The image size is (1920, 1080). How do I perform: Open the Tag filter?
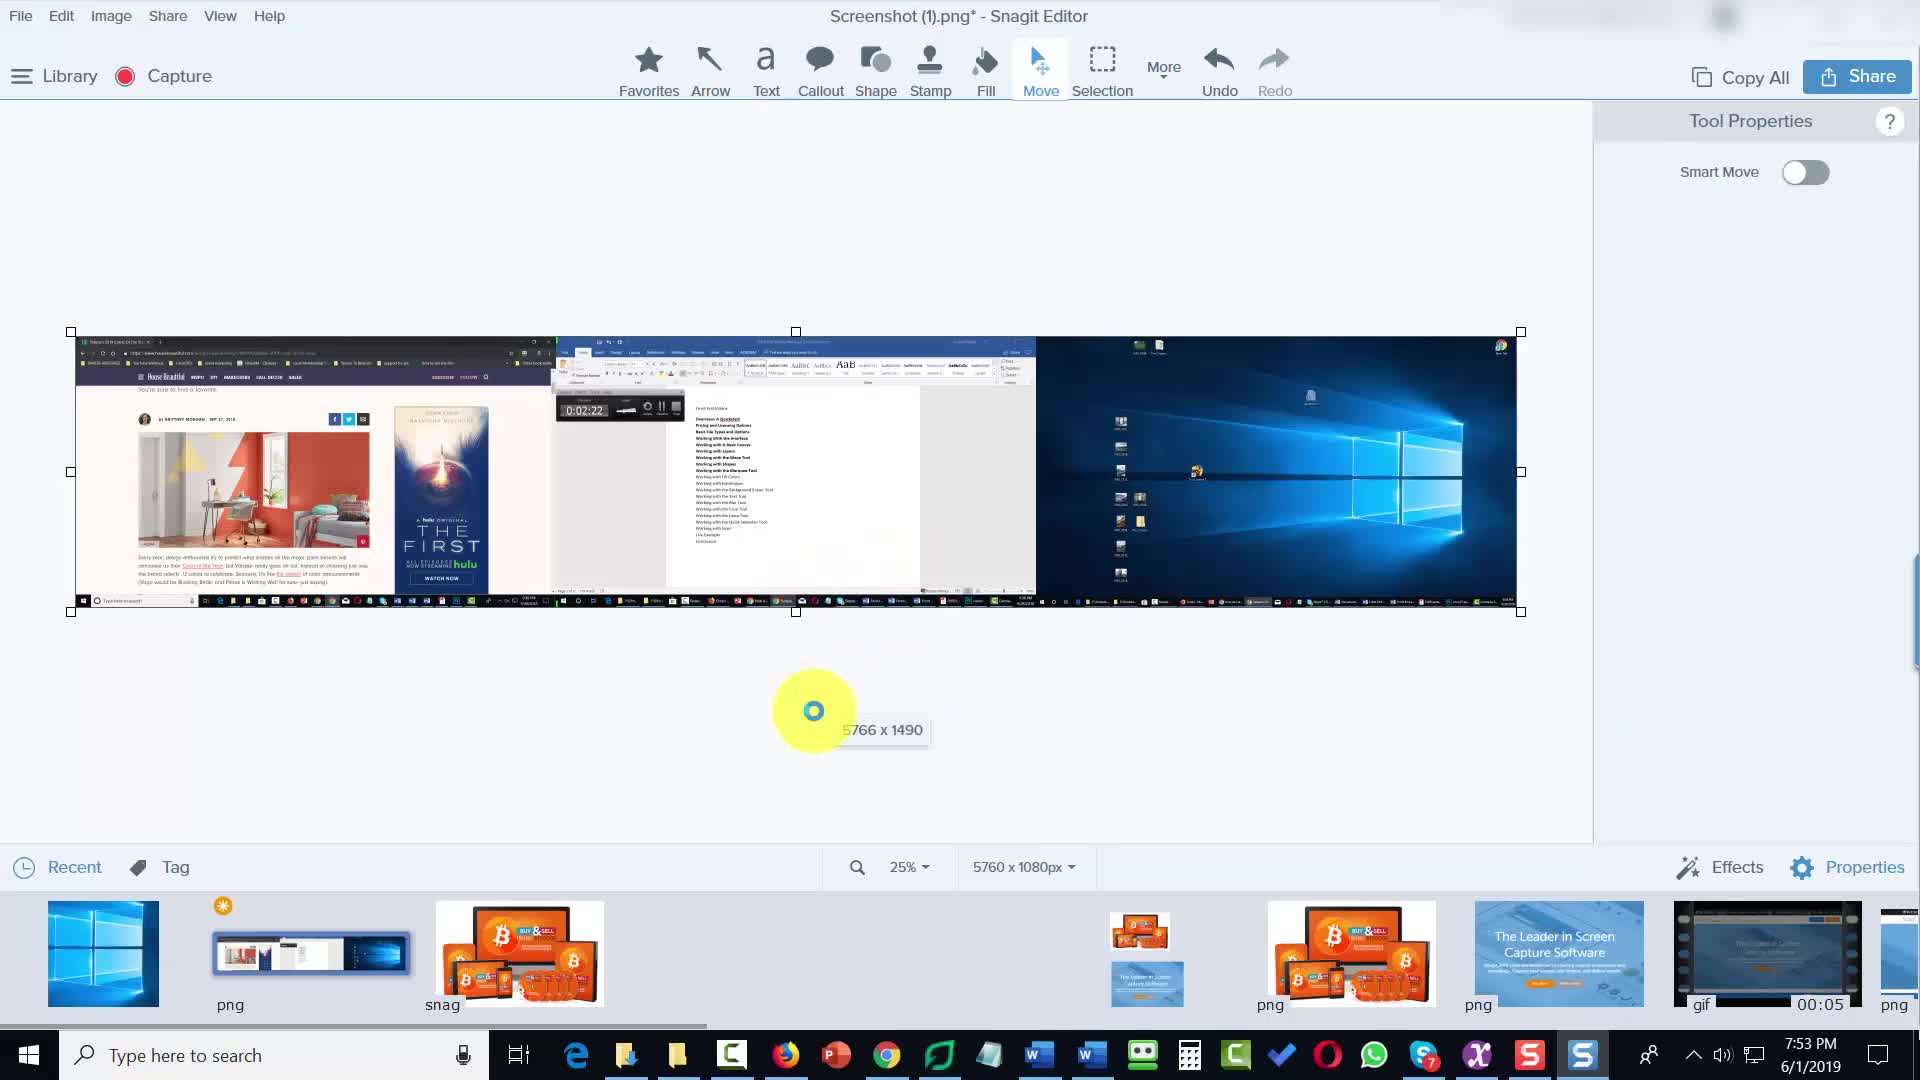click(x=160, y=867)
